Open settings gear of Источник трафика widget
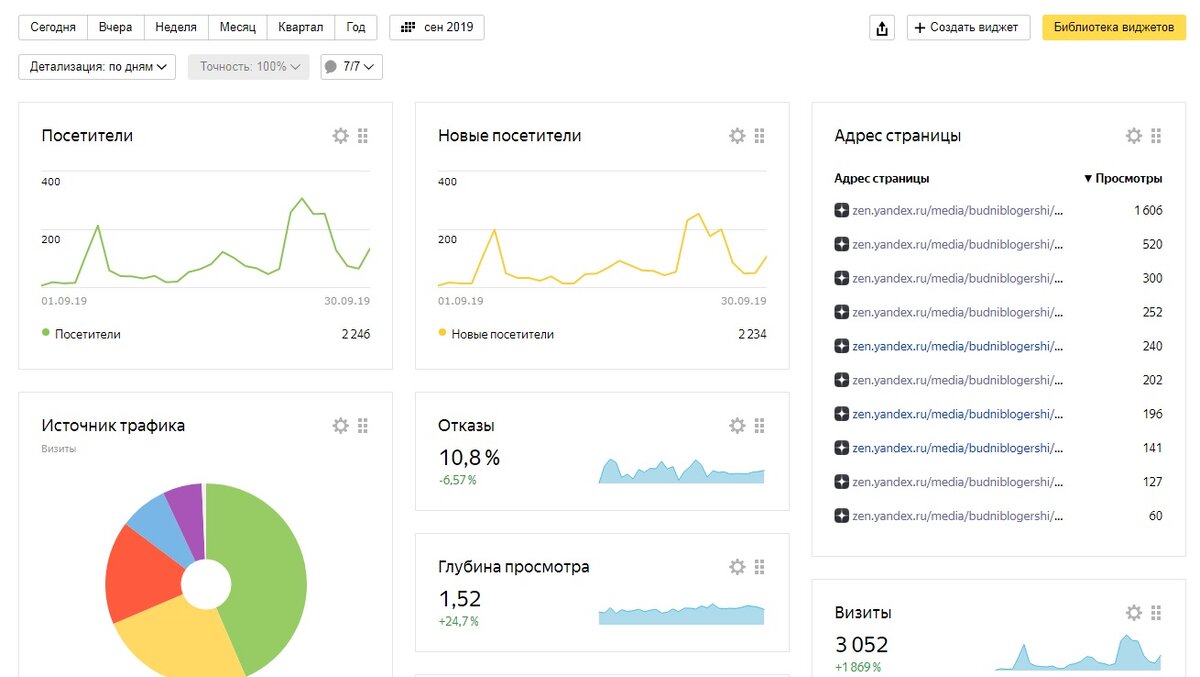This screenshot has width=1200, height=677. [340, 426]
